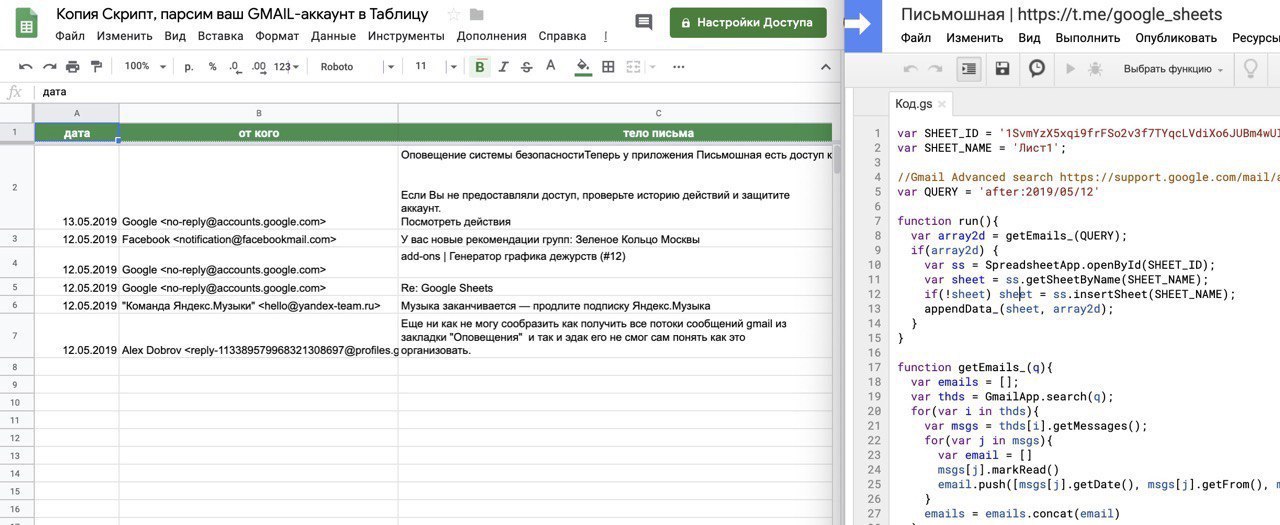This screenshot has width=1280, height=525.
Task: Open the Ресурсы menu
Action: click(1255, 38)
